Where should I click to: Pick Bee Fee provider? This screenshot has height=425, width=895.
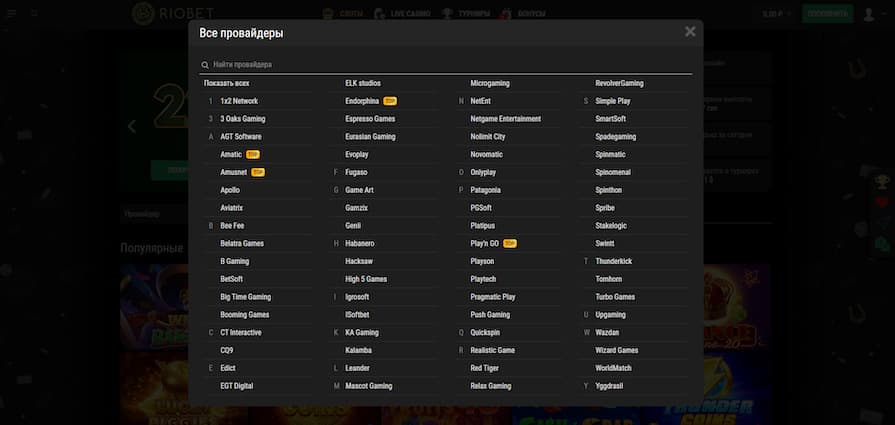pyautogui.click(x=232, y=226)
